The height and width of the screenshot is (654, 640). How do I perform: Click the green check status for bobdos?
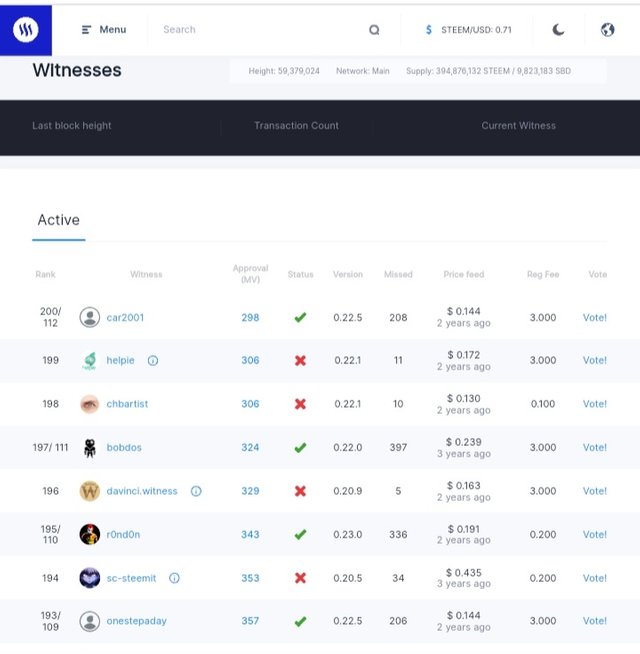coord(300,448)
